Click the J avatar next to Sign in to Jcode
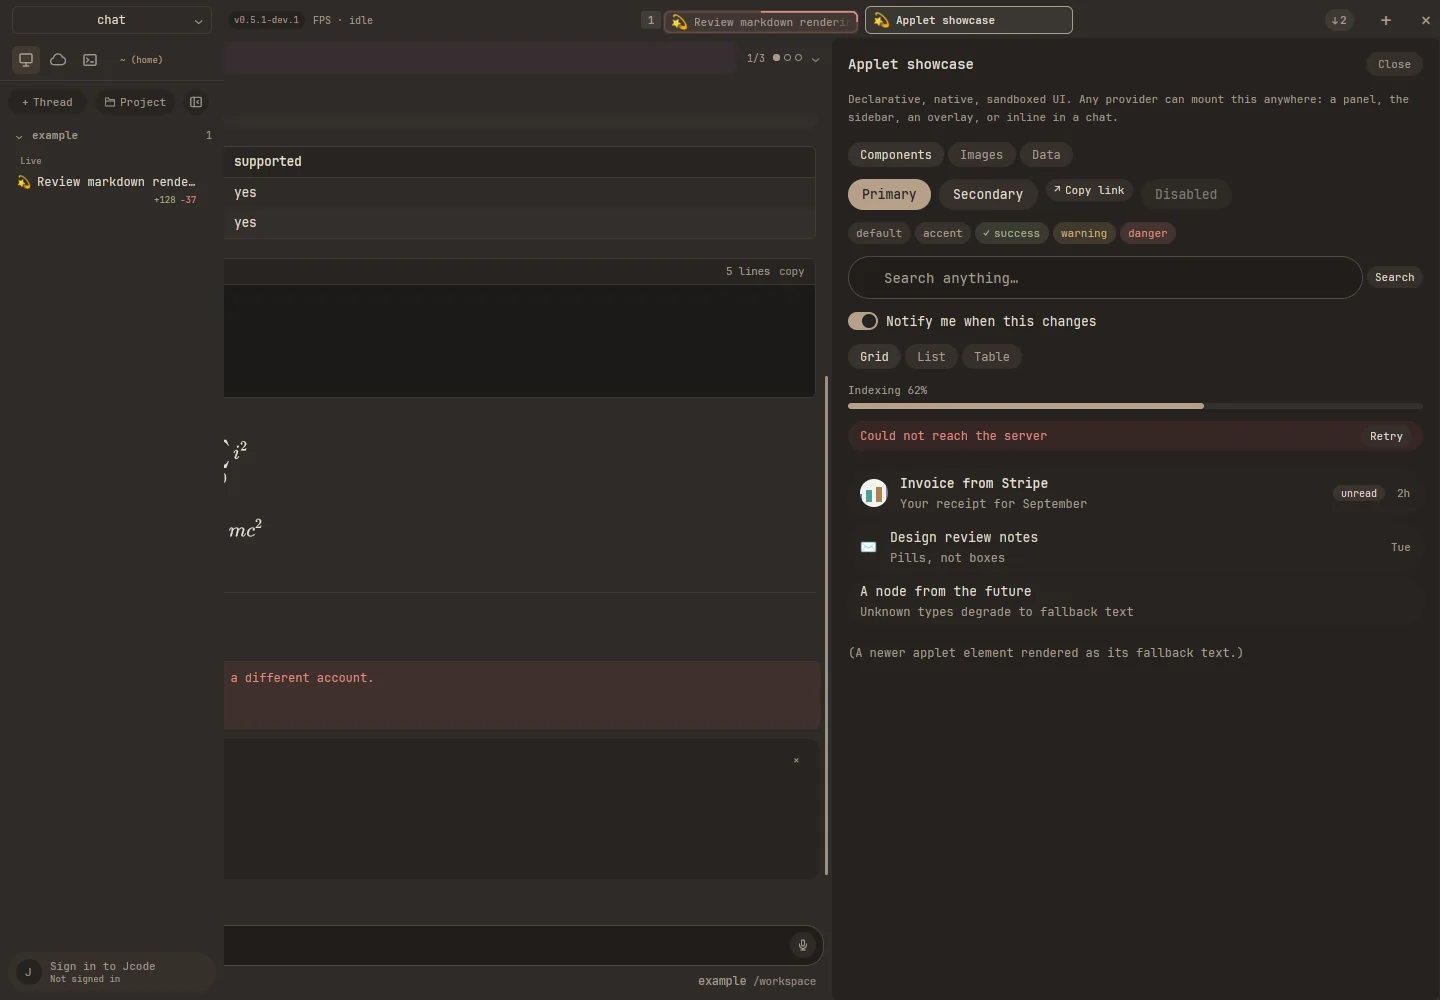Viewport: 1440px width, 1000px height. coord(28,972)
